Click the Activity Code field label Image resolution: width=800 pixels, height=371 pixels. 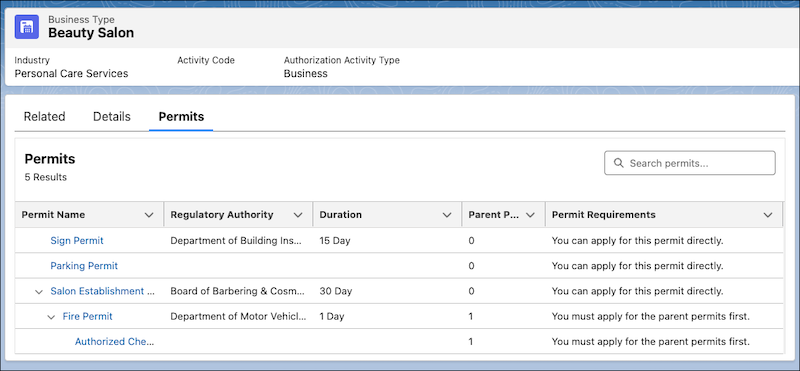click(x=206, y=60)
